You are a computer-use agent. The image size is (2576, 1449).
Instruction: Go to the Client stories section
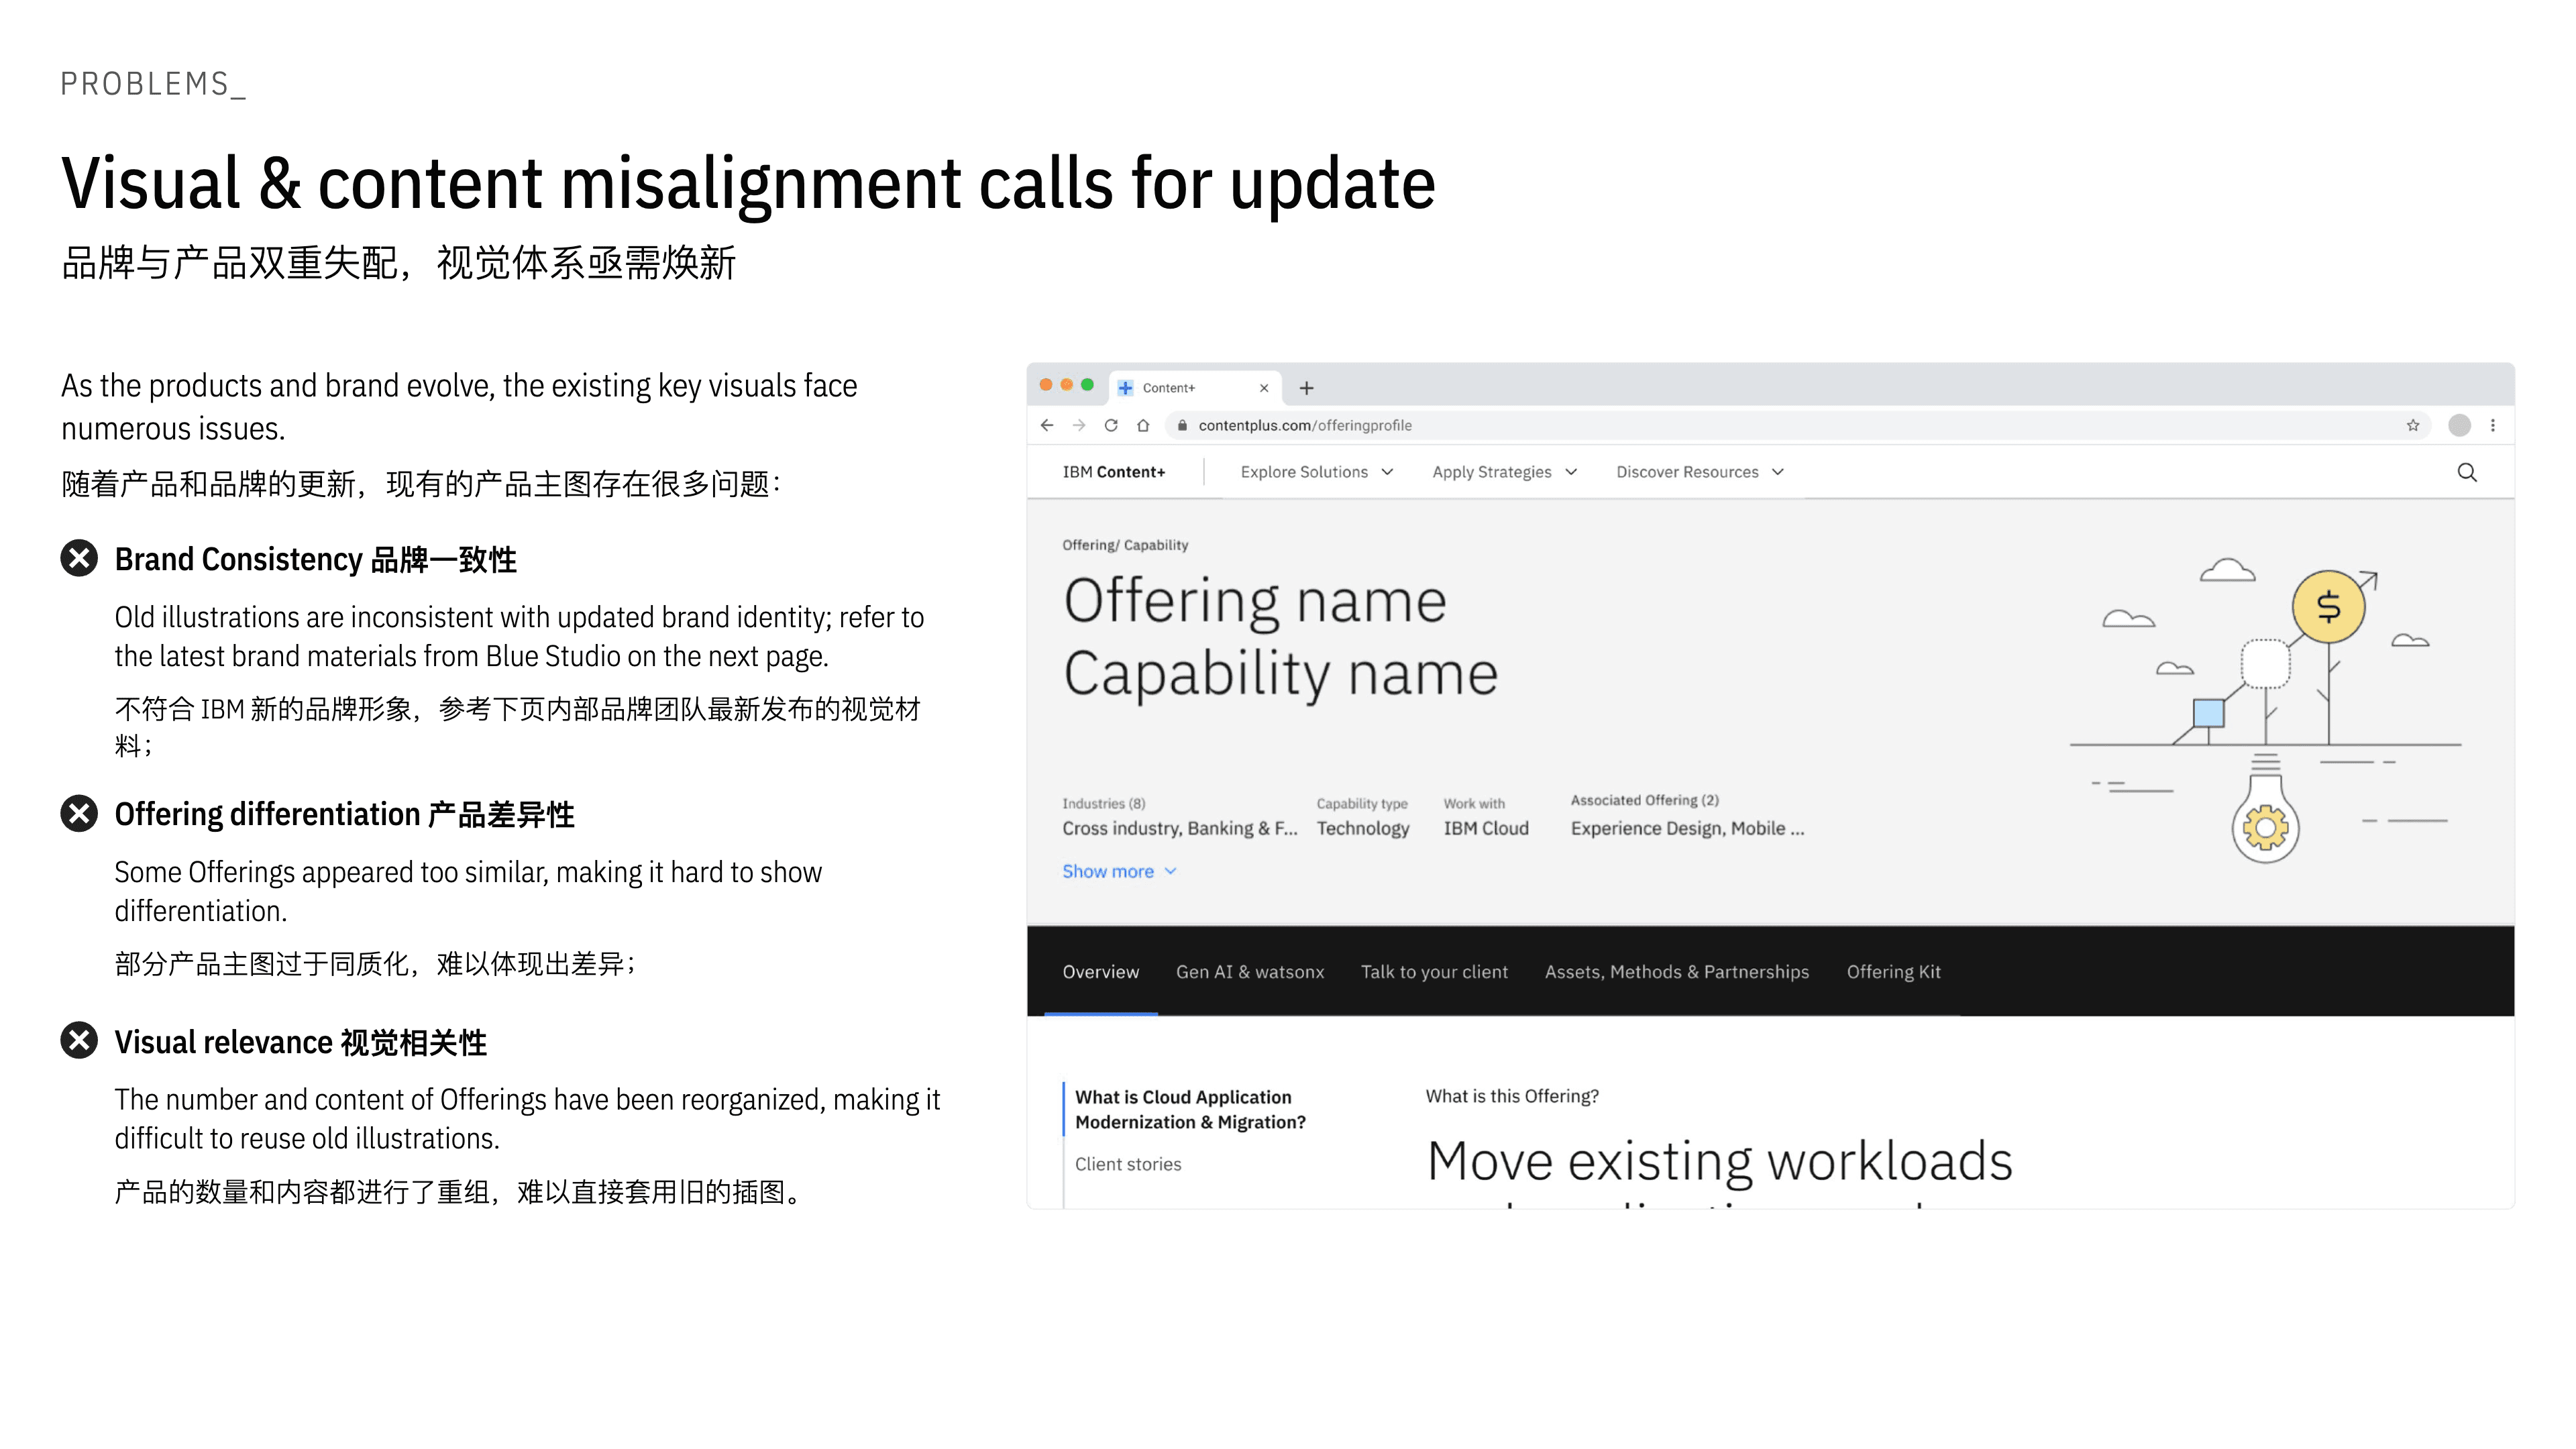coord(1128,1164)
